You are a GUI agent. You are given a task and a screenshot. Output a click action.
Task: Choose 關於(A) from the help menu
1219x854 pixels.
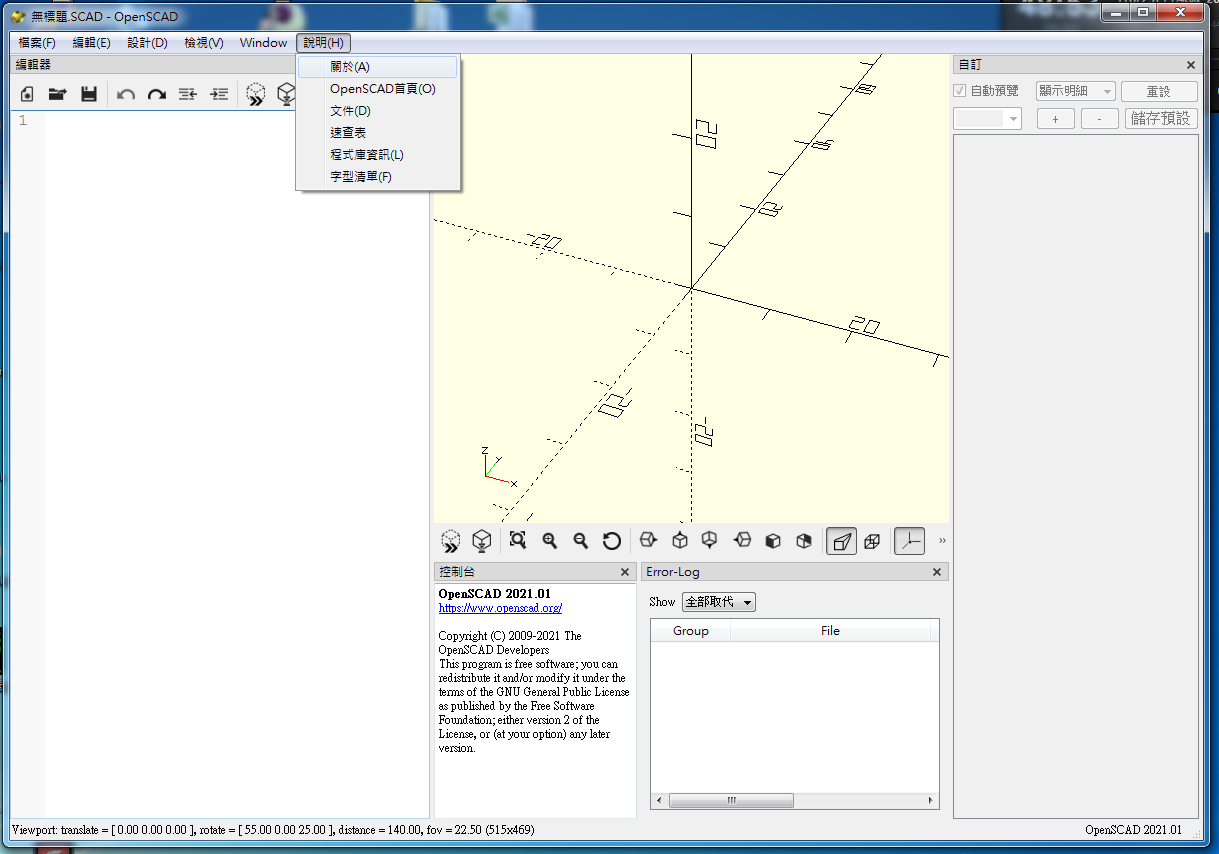[x=378, y=67]
